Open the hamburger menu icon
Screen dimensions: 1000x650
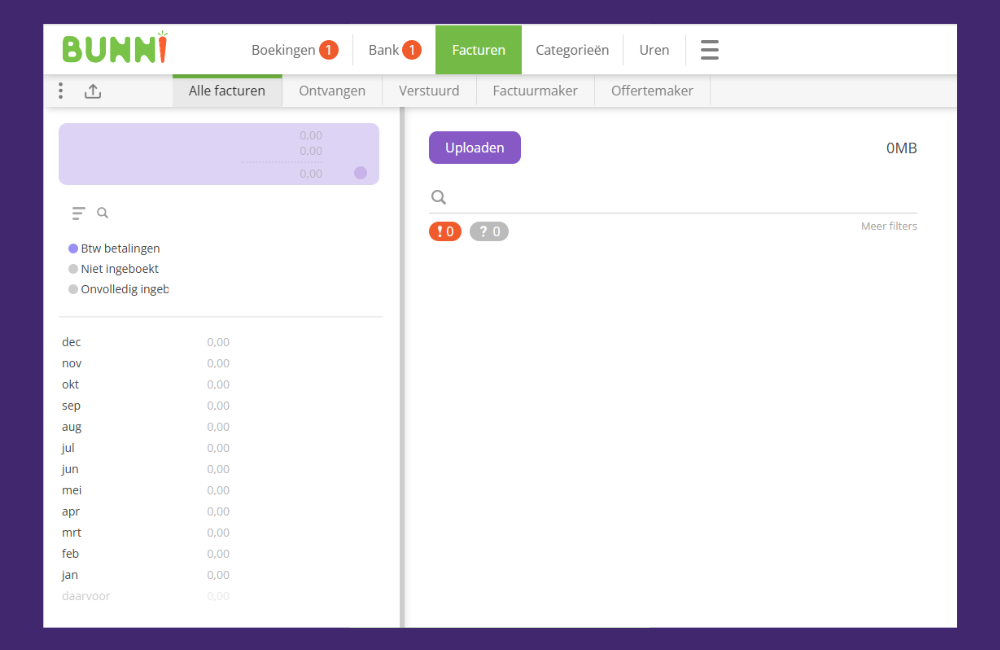click(x=709, y=50)
